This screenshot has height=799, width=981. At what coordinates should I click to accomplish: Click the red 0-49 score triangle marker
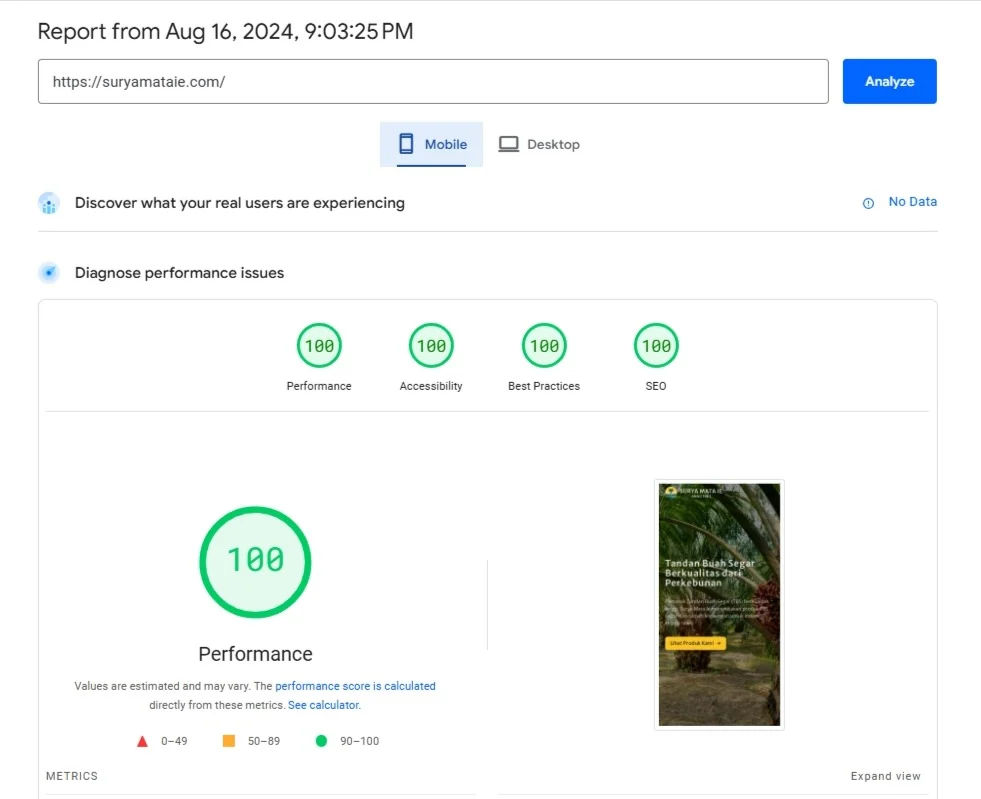click(x=142, y=740)
